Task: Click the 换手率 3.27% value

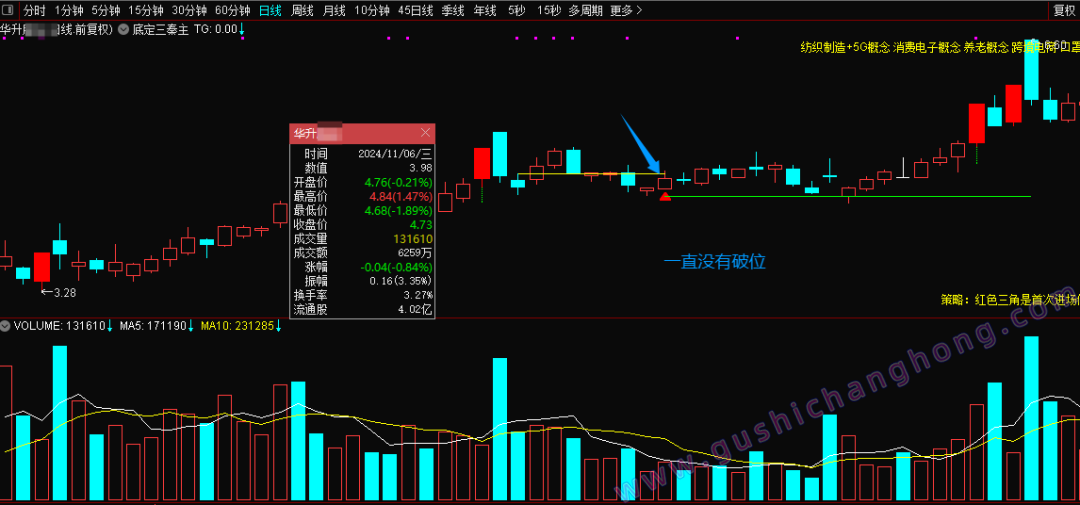Action: point(419,296)
